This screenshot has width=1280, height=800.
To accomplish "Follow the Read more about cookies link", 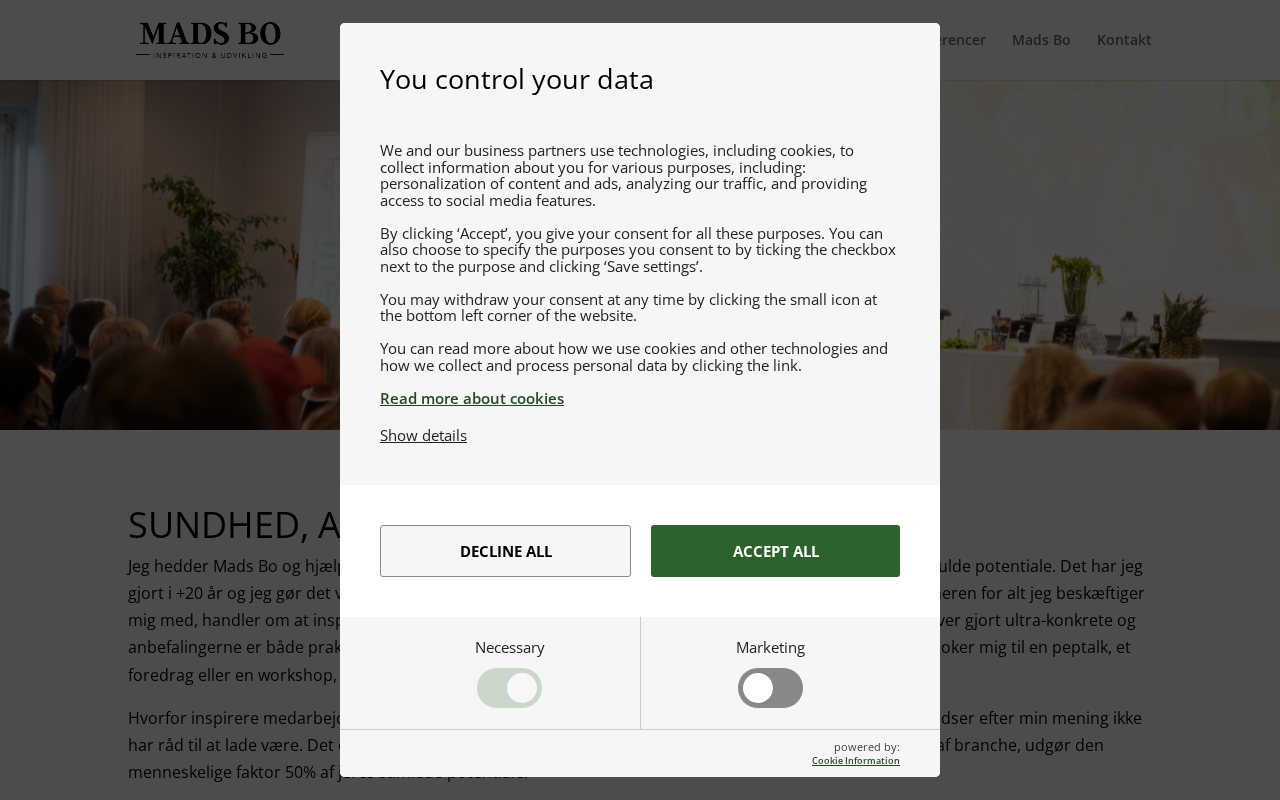I will tap(472, 399).
